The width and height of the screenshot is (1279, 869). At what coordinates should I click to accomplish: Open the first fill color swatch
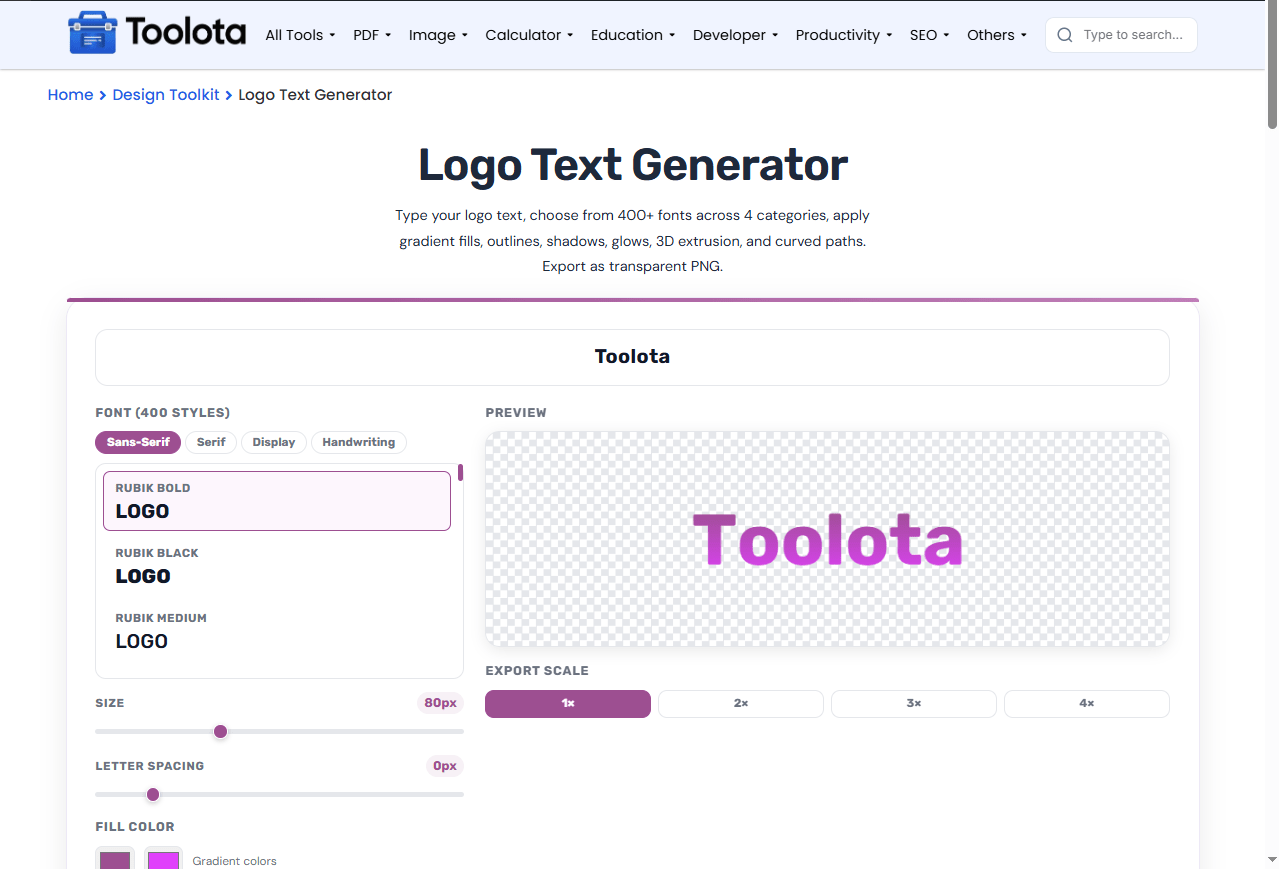pos(115,860)
